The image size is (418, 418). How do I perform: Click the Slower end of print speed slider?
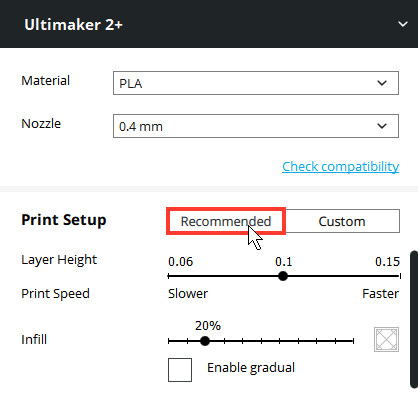coord(188,294)
